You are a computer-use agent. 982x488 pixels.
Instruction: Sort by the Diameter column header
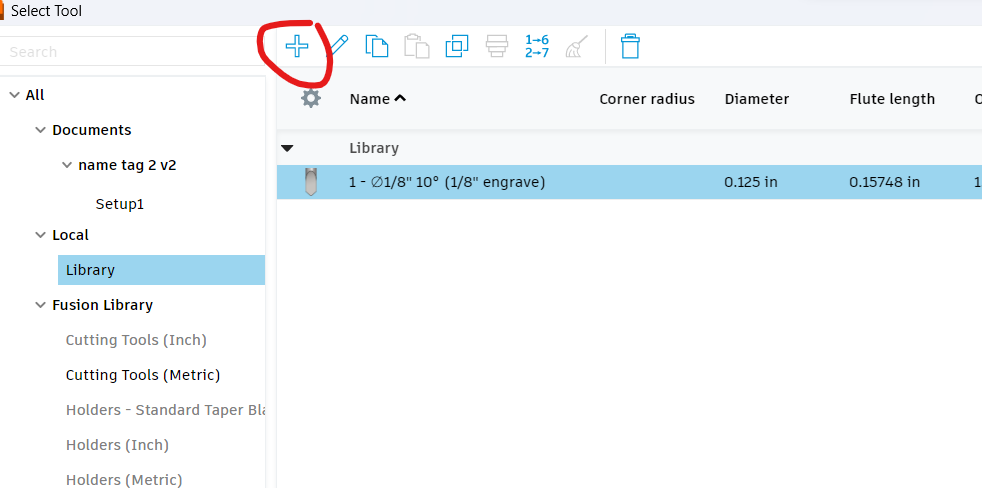coord(757,99)
